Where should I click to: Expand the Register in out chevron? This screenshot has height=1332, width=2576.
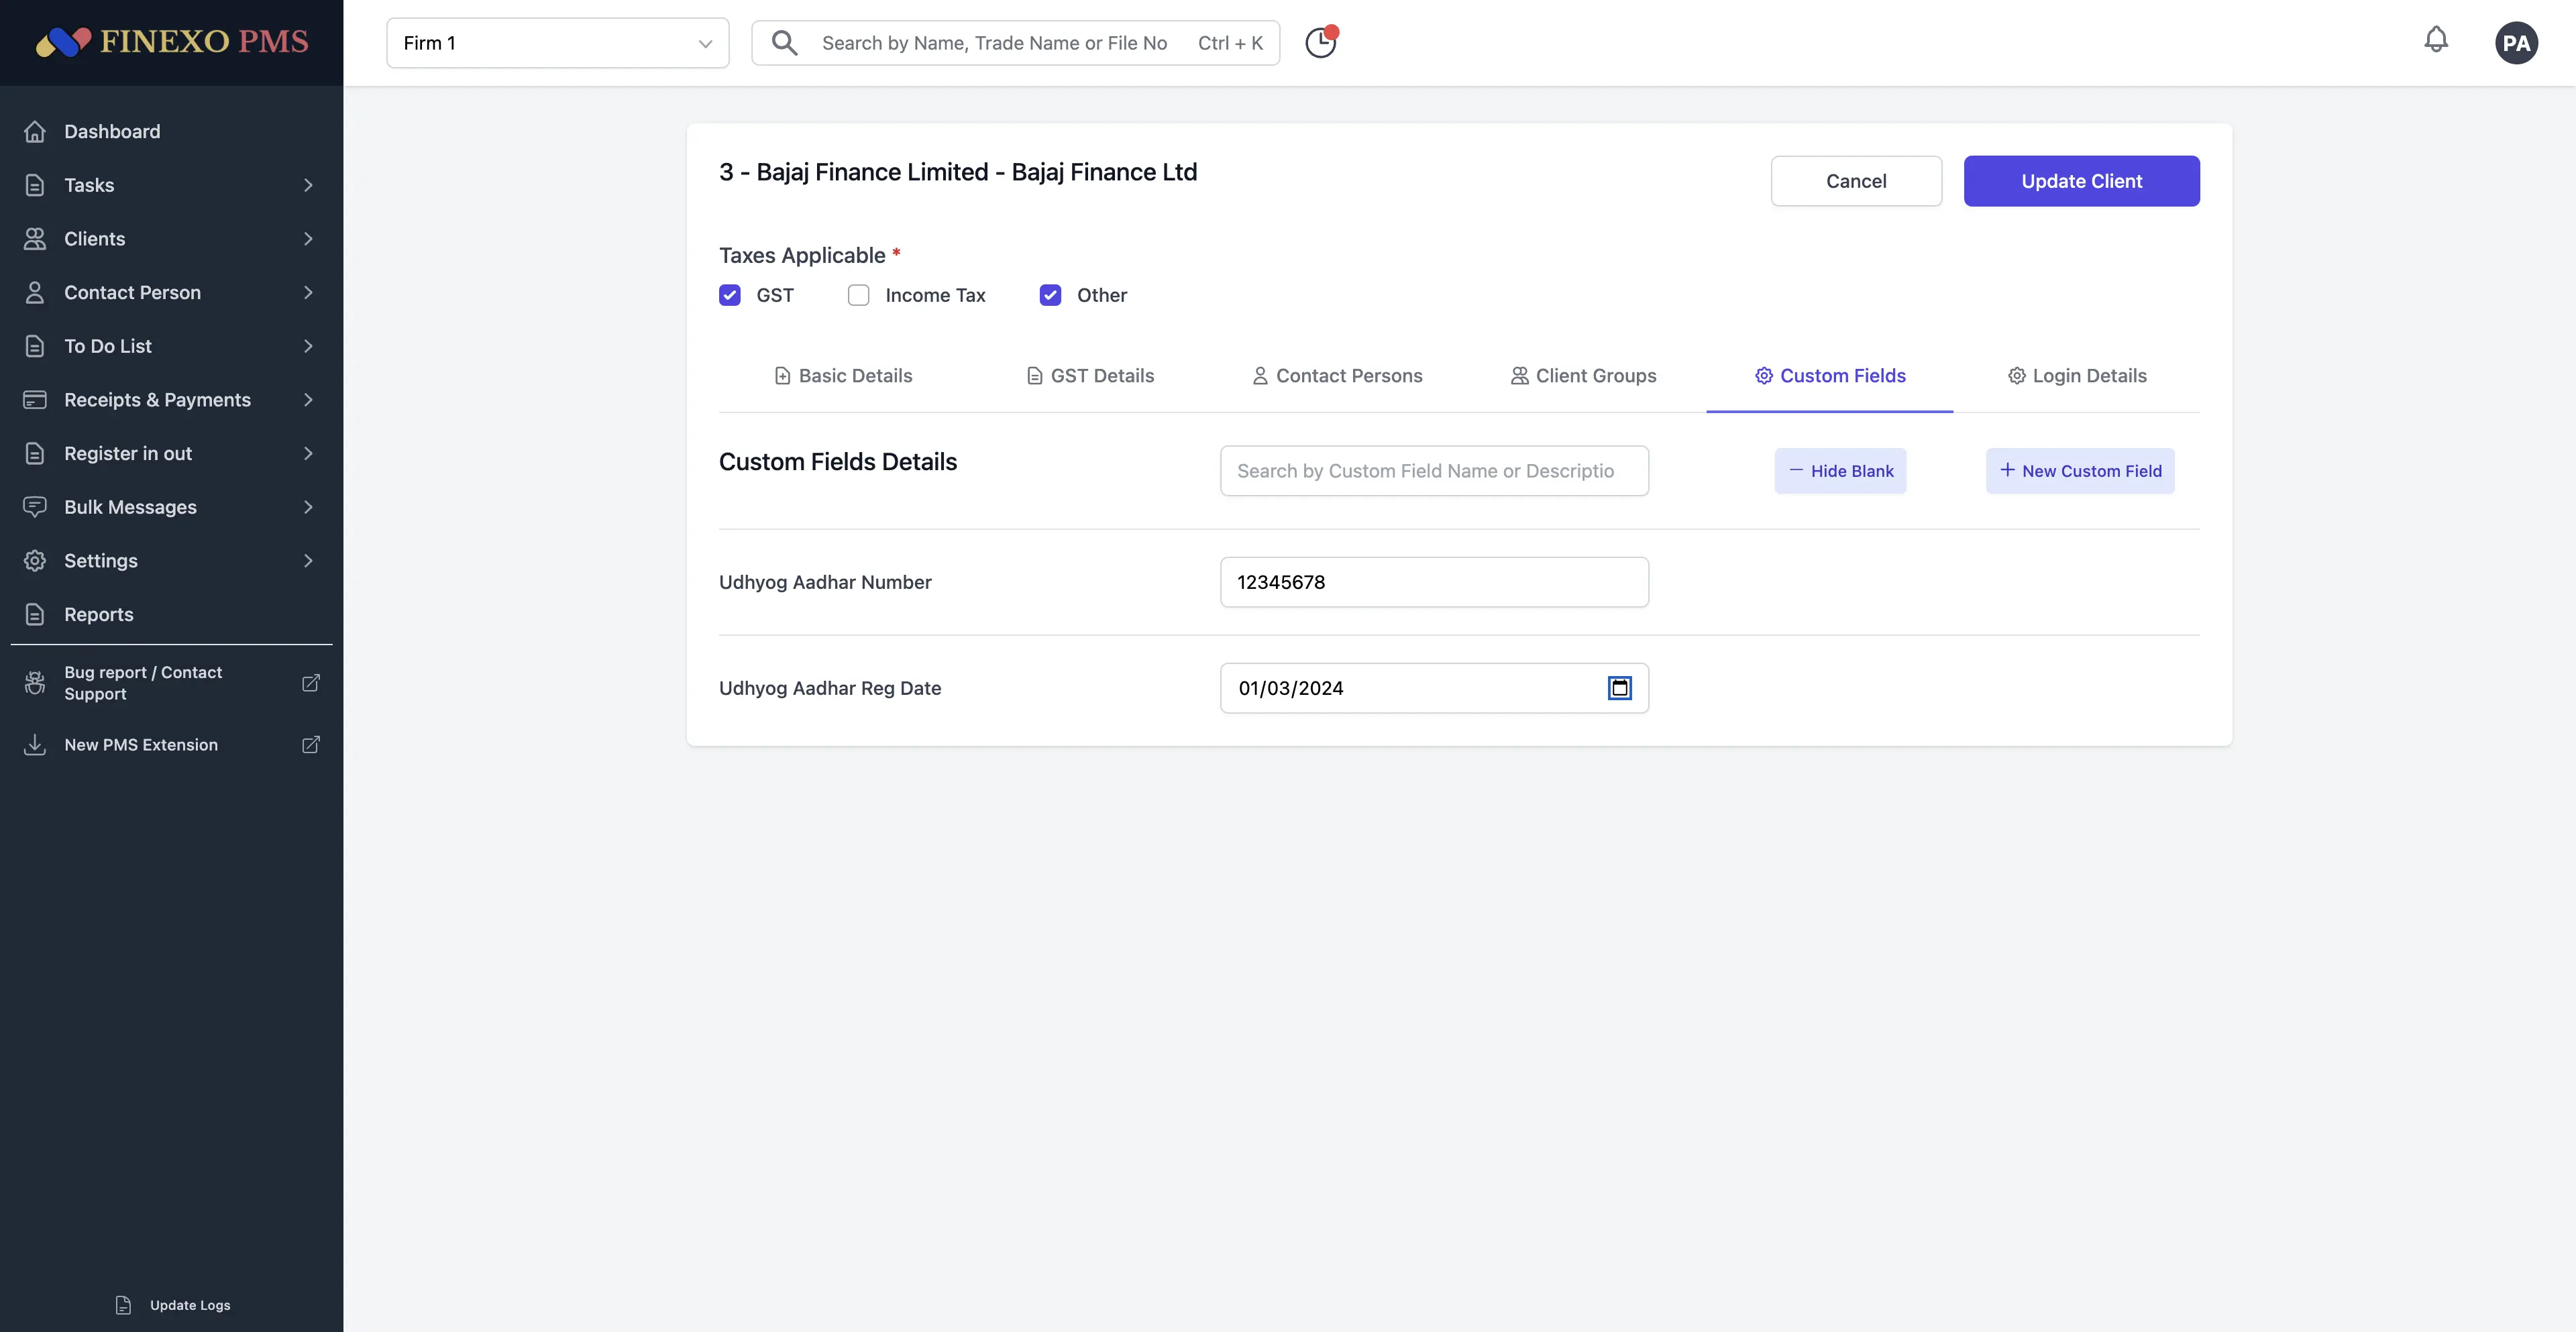tap(308, 453)
